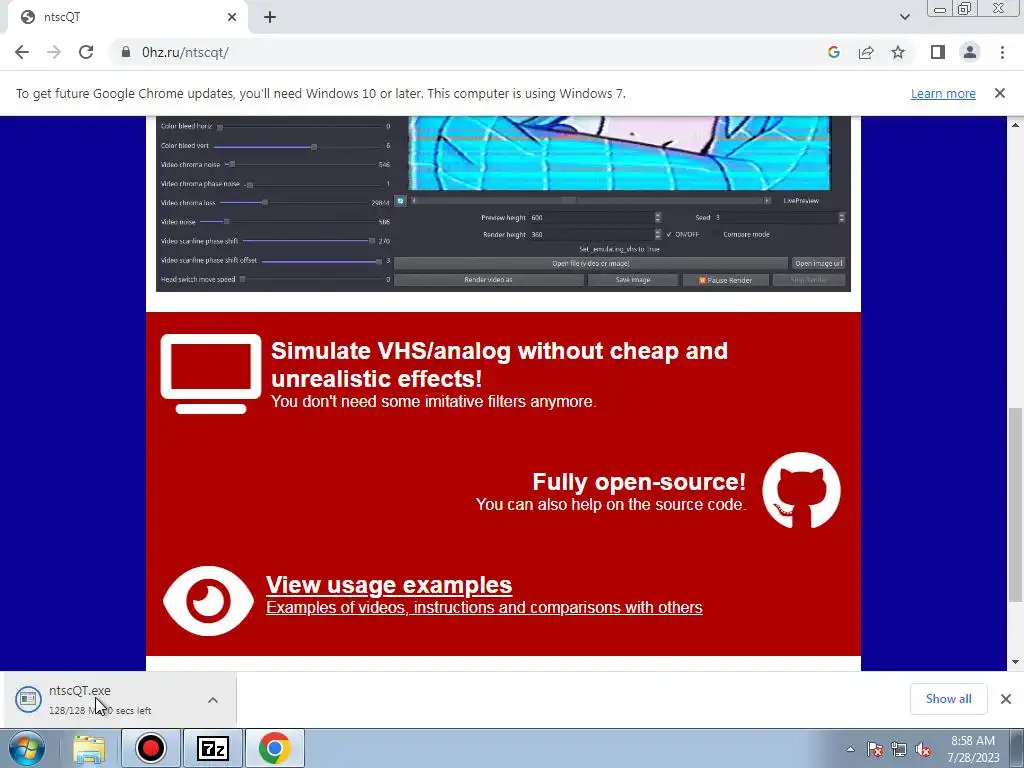This screenshot has height=768, width=1024.
Task: Follow the Learn more link
Action: (943, 93)
